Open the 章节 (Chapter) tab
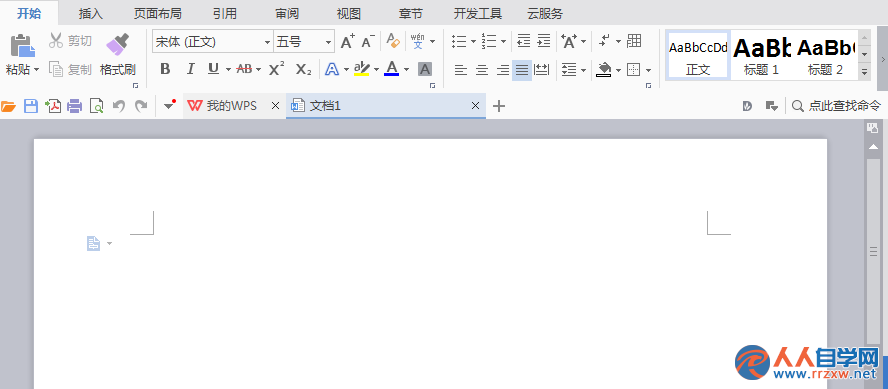 (x=411, y=13)
